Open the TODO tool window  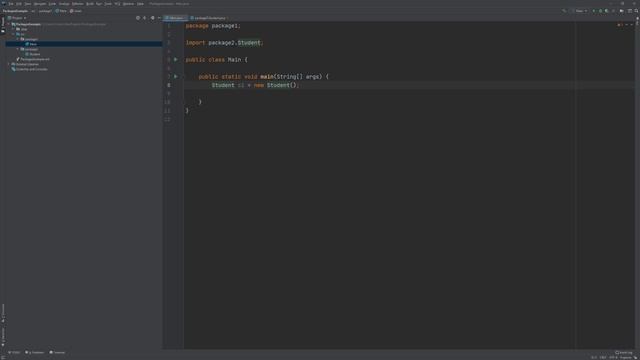14,352
